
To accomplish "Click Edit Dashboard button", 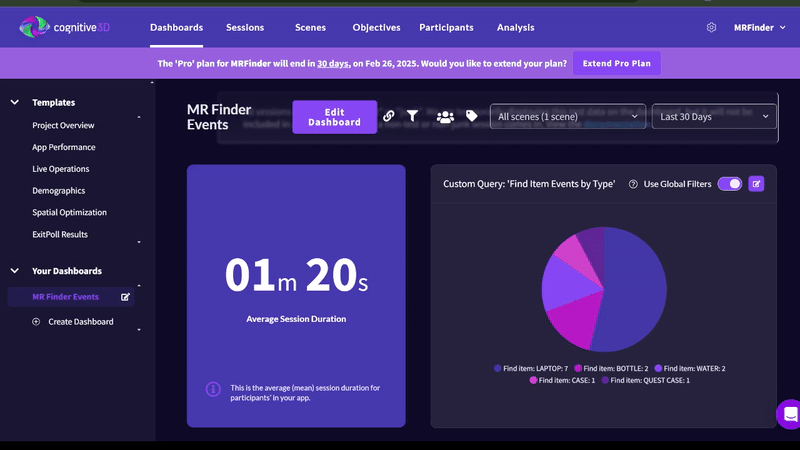I will [x=335, y=117].
